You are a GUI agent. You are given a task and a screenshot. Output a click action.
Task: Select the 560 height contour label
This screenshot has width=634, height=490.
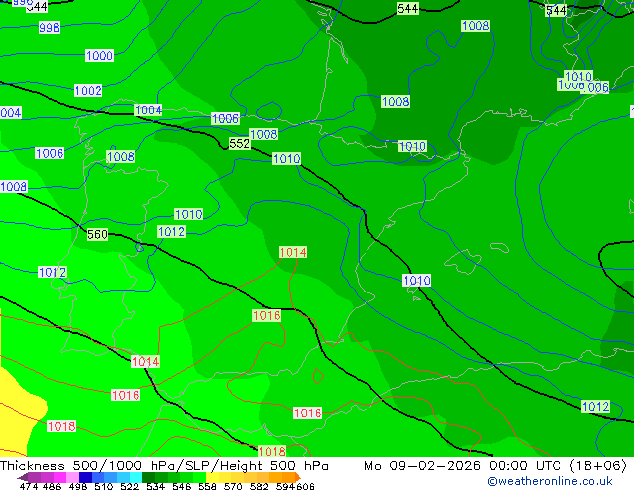97,234
